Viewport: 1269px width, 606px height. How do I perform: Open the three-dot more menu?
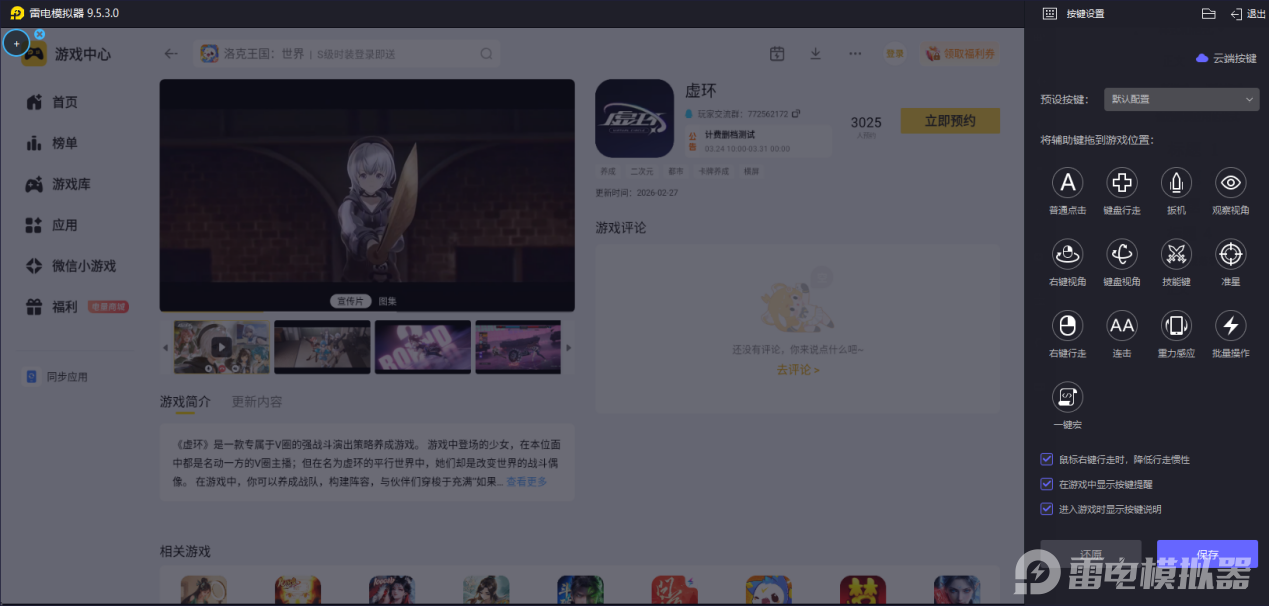click(x=855, y=54)
